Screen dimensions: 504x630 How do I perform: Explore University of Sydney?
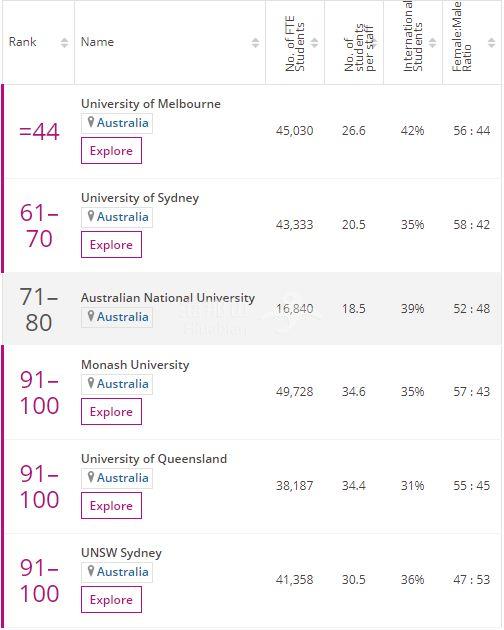(x=111, y=245)
